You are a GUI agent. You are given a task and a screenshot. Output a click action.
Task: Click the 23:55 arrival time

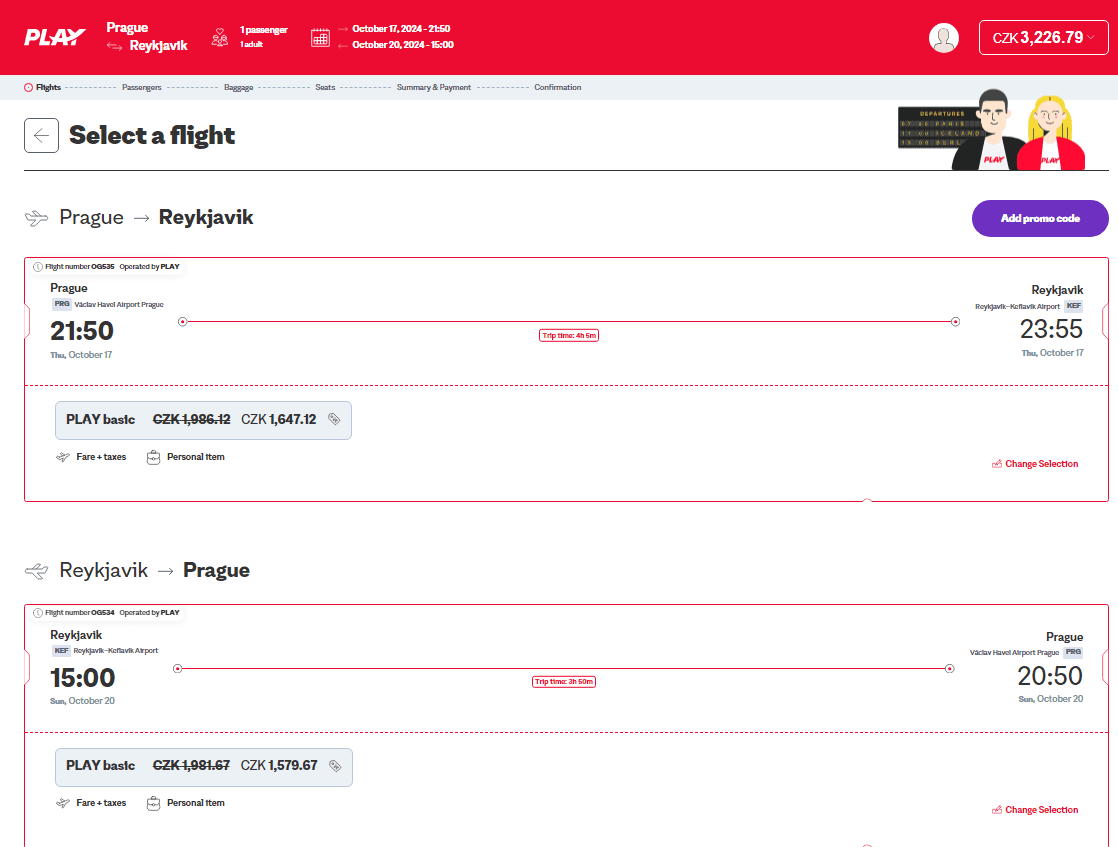[x=1051, y=329]
